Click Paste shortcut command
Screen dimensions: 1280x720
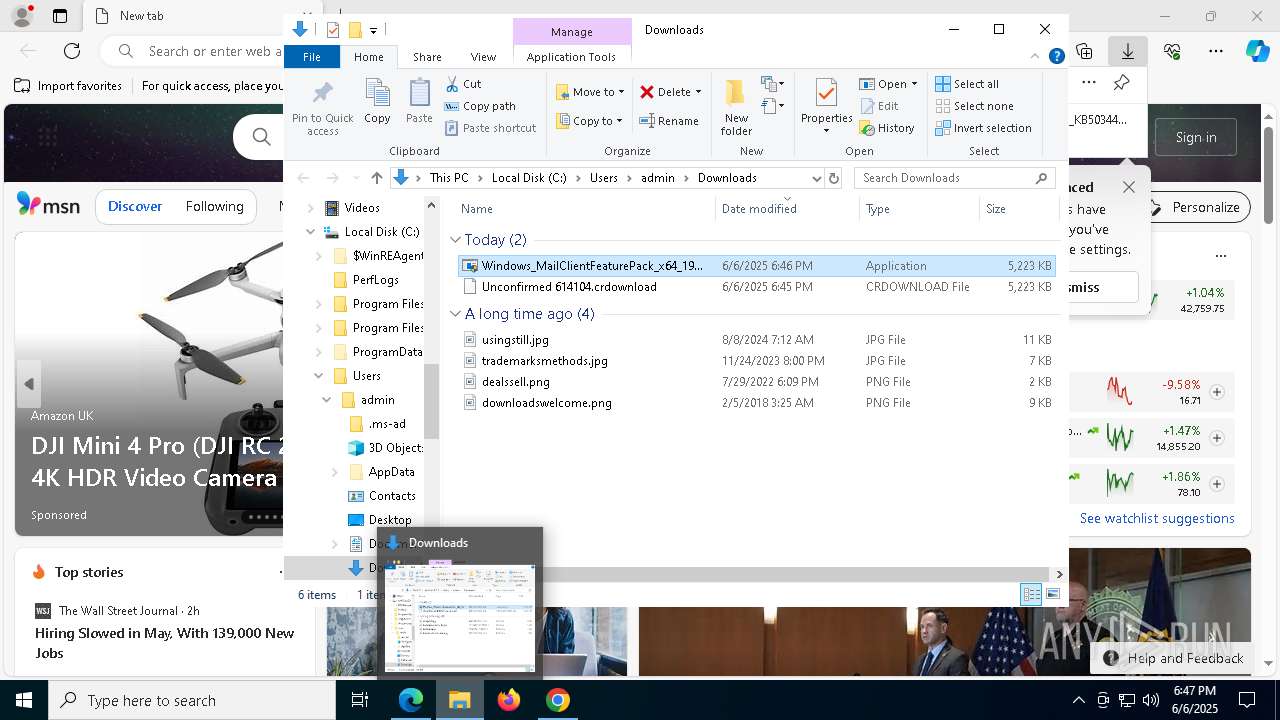[x=490, y=128]
